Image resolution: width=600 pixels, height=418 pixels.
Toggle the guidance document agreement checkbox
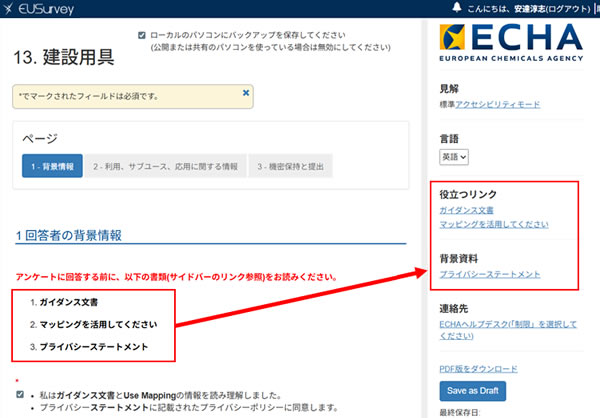20,394
